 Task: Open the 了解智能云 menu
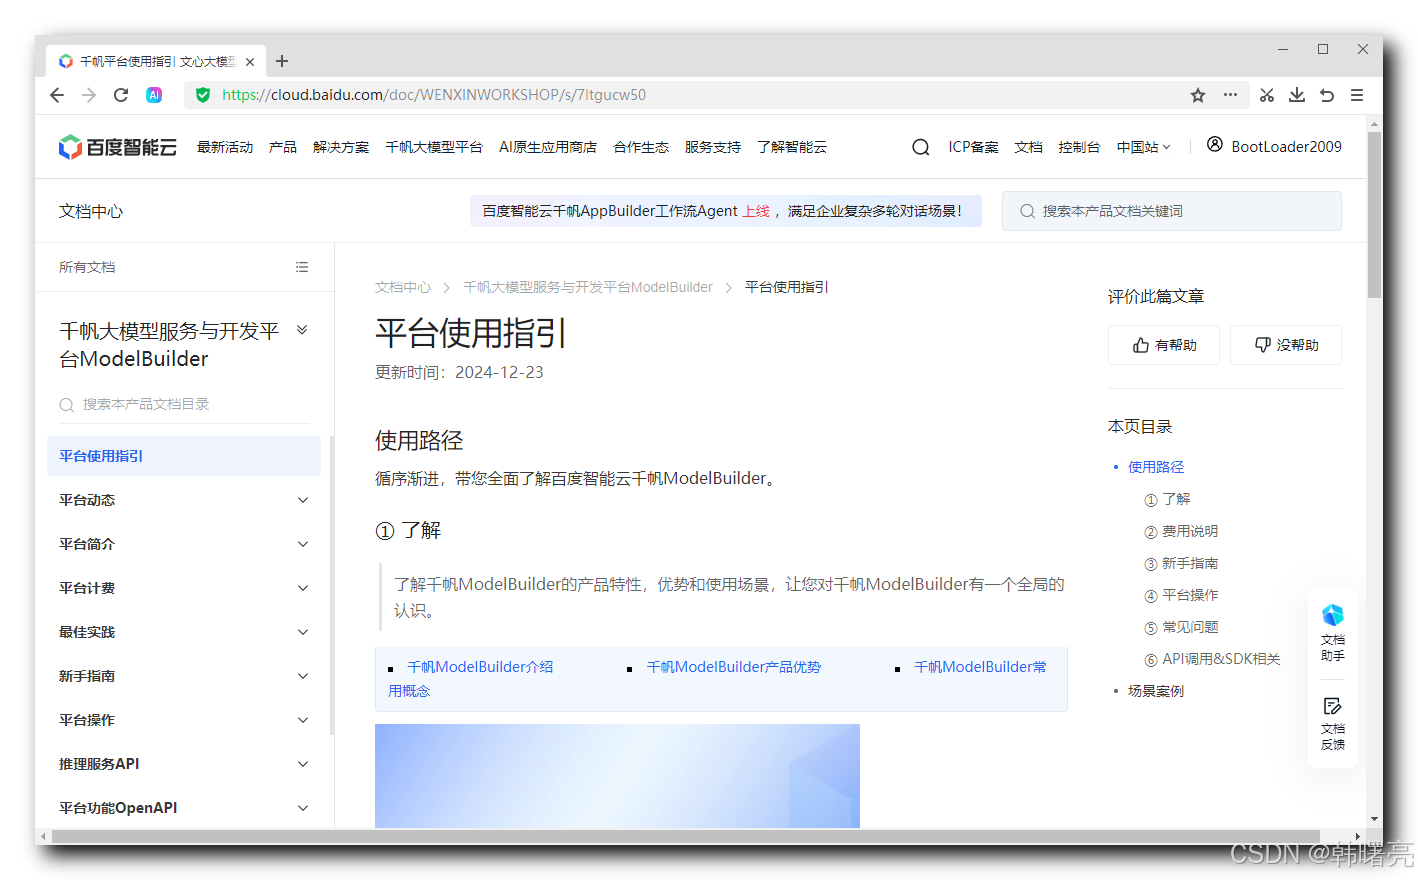tap(792, 147)
